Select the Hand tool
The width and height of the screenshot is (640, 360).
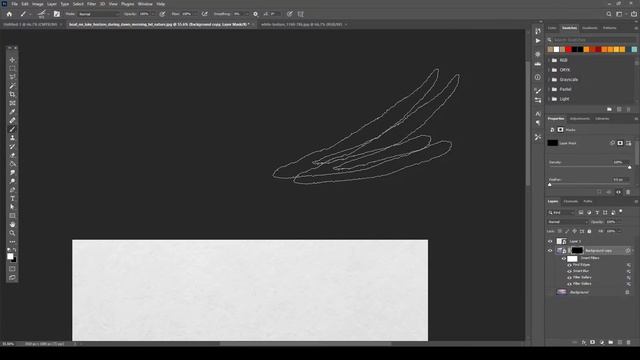coord(12,224)
